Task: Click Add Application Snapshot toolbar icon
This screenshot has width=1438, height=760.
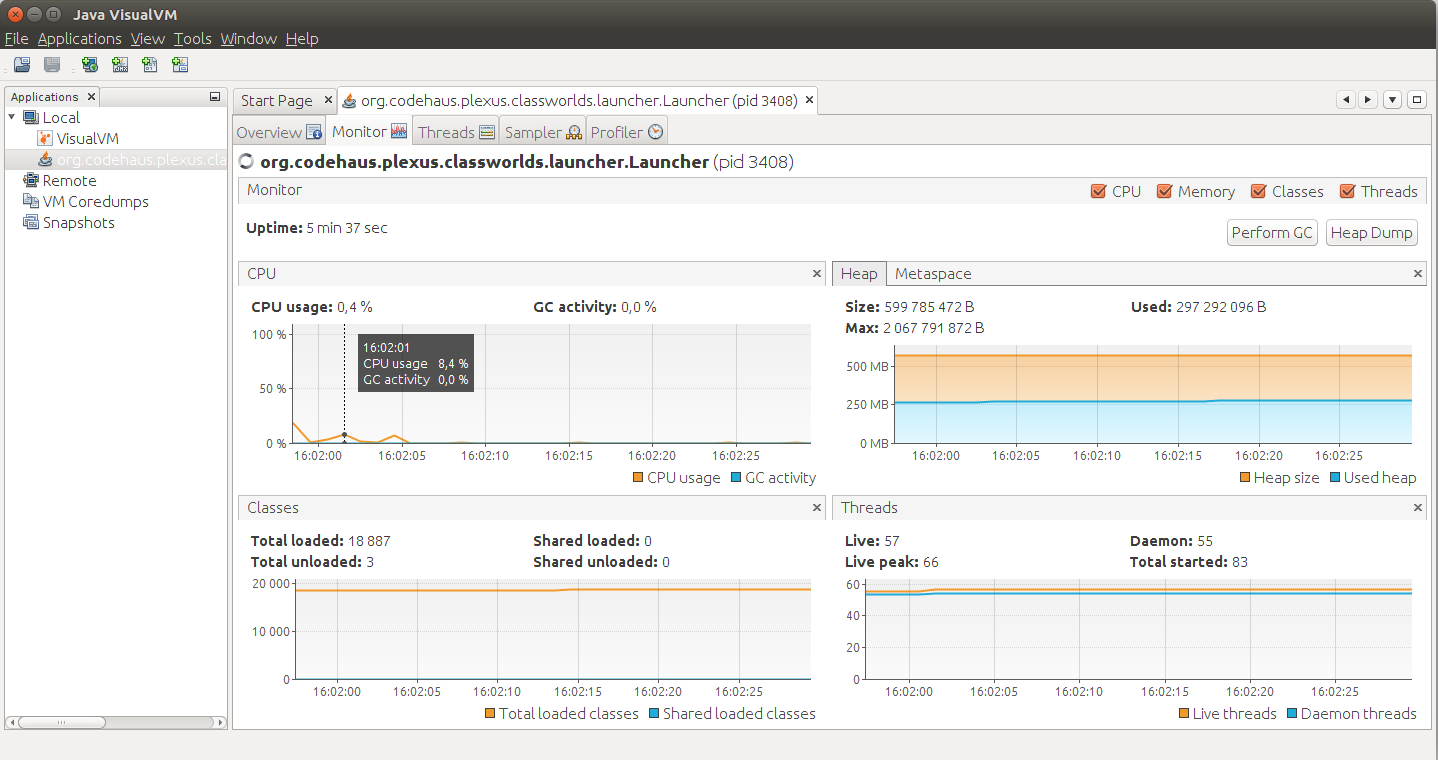Action: 180,65
